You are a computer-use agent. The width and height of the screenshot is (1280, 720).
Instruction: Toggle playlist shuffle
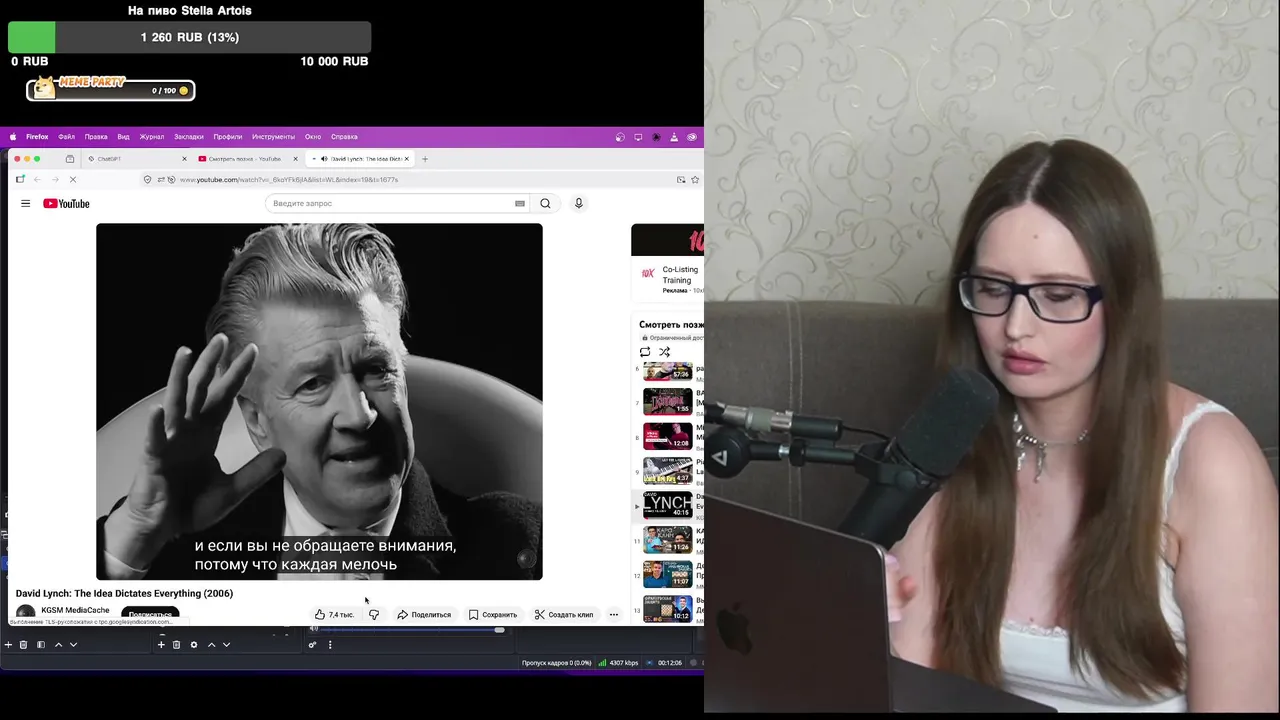[x=664, y=352]
